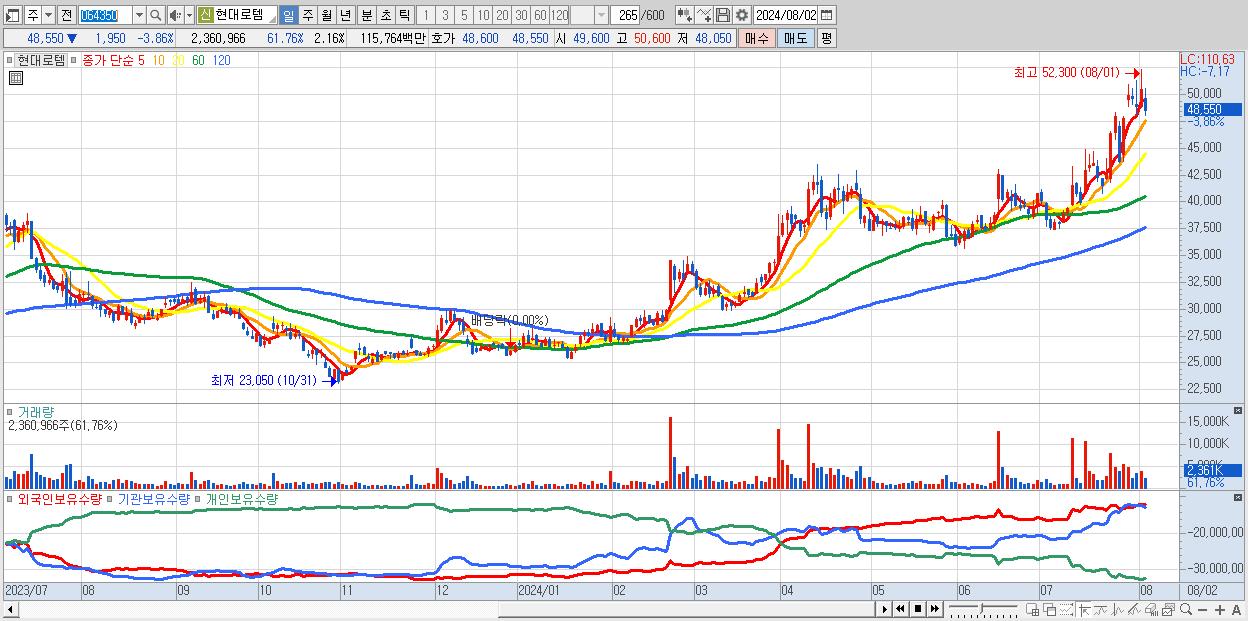Select the 틱 (tick) period toggle
The height and width of the screenshot is (621, 1248).
404,15
